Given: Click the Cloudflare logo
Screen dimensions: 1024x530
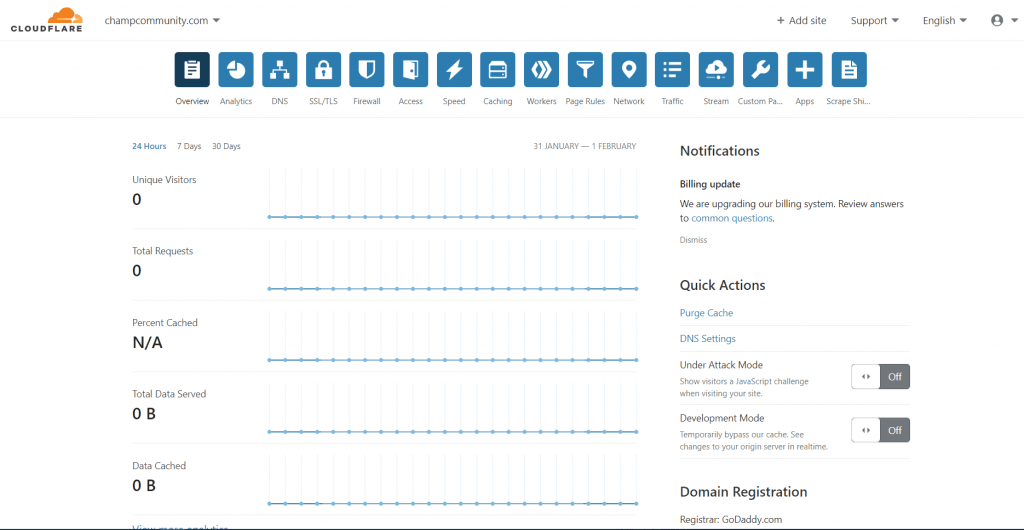Looking at the screenshot, I should (x=47, y=20).
